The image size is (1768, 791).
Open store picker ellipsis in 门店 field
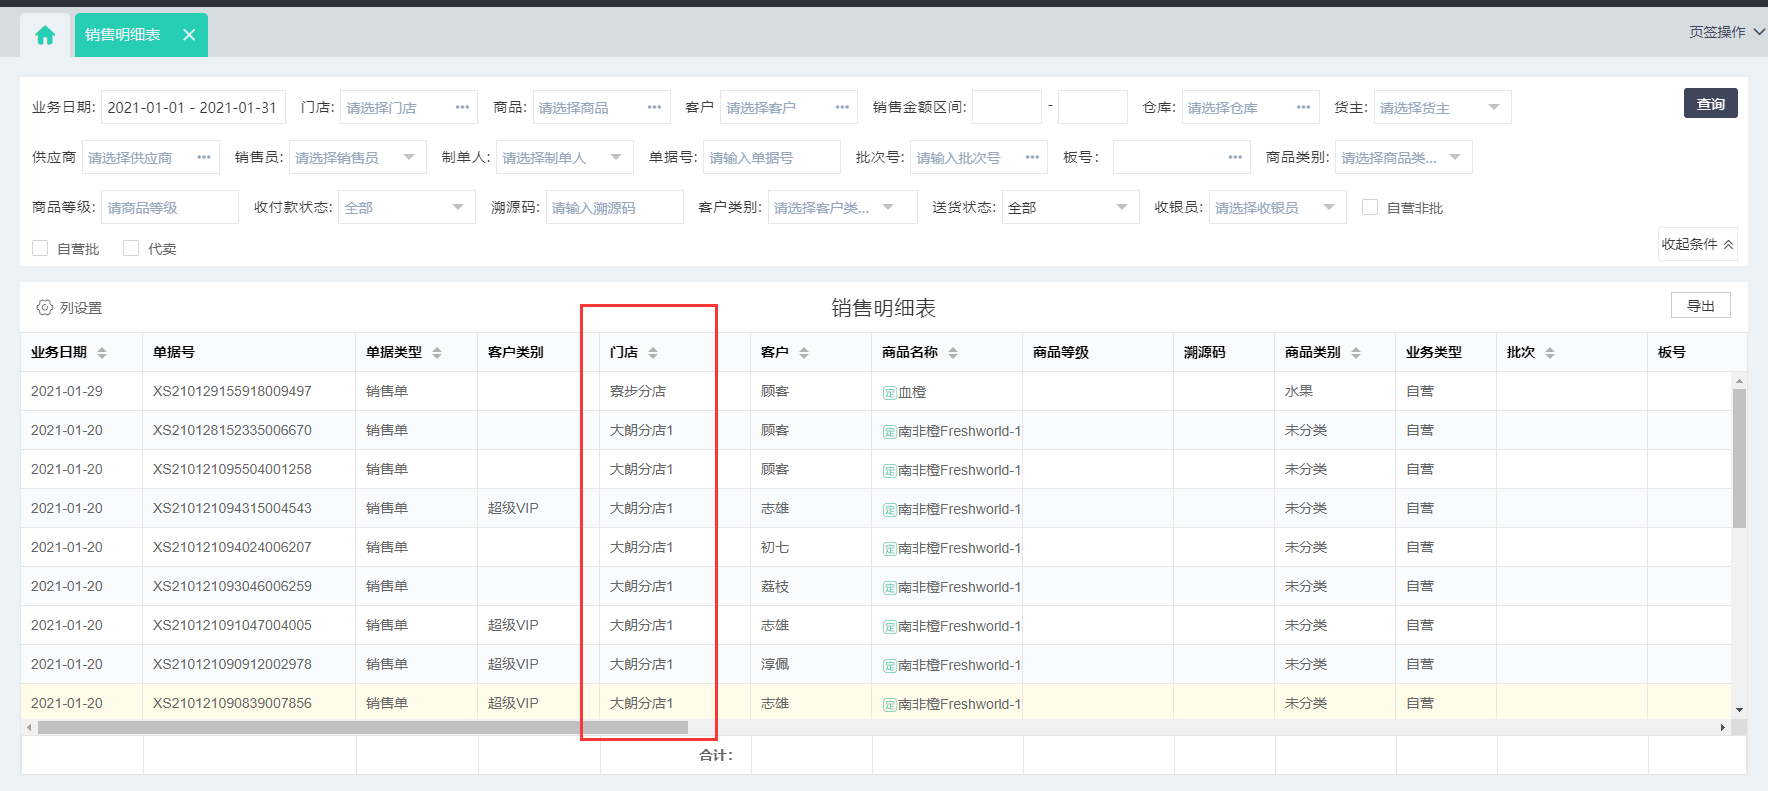tap(462, 107)
